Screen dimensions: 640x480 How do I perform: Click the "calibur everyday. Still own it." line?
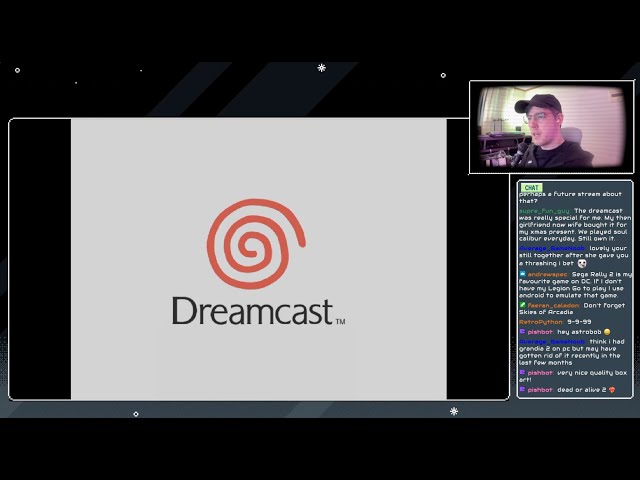[x=567, y=239]
